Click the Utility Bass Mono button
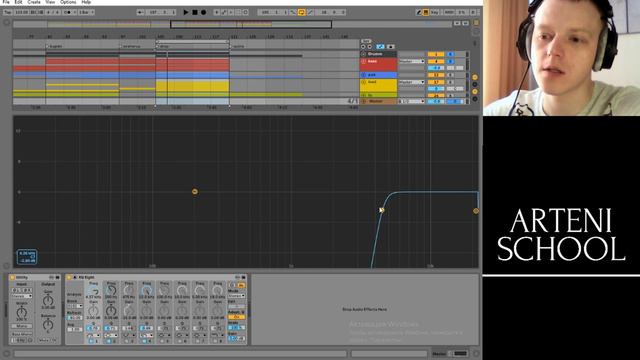 21,333
